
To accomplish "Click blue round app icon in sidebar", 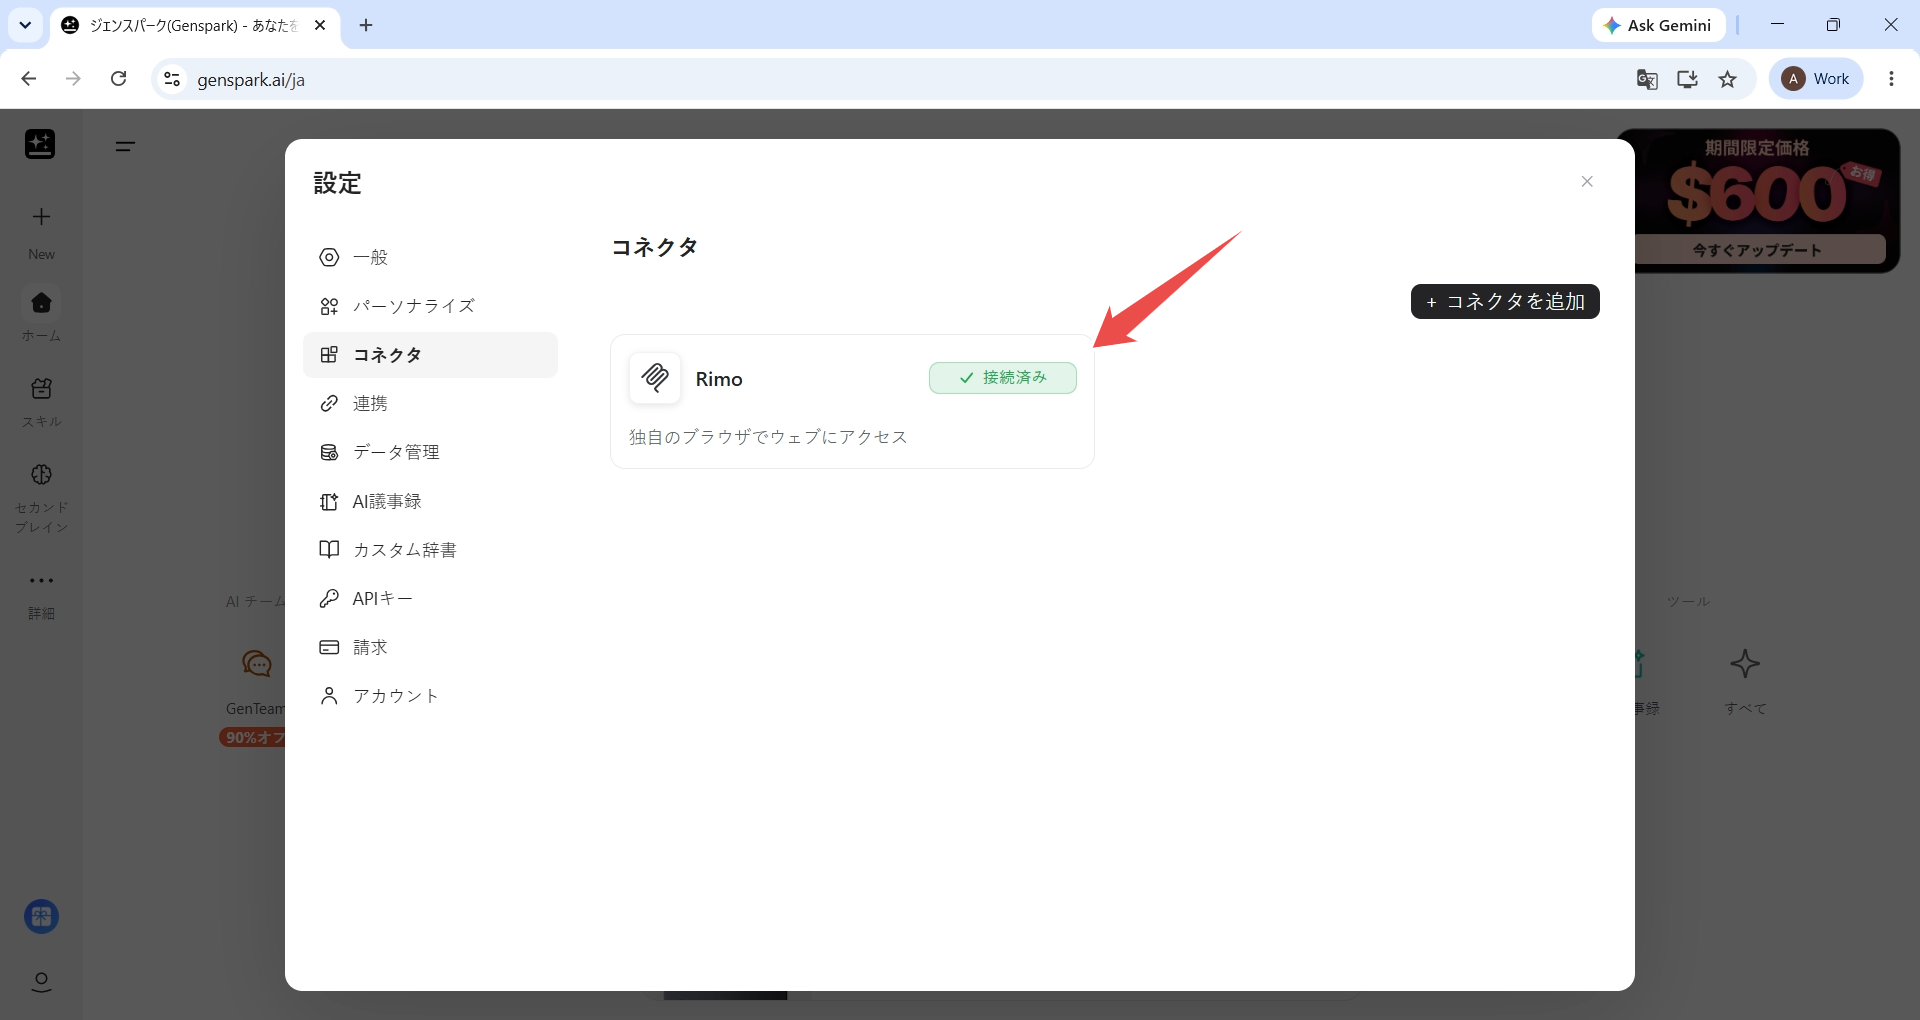I will [x=41, y=916].
